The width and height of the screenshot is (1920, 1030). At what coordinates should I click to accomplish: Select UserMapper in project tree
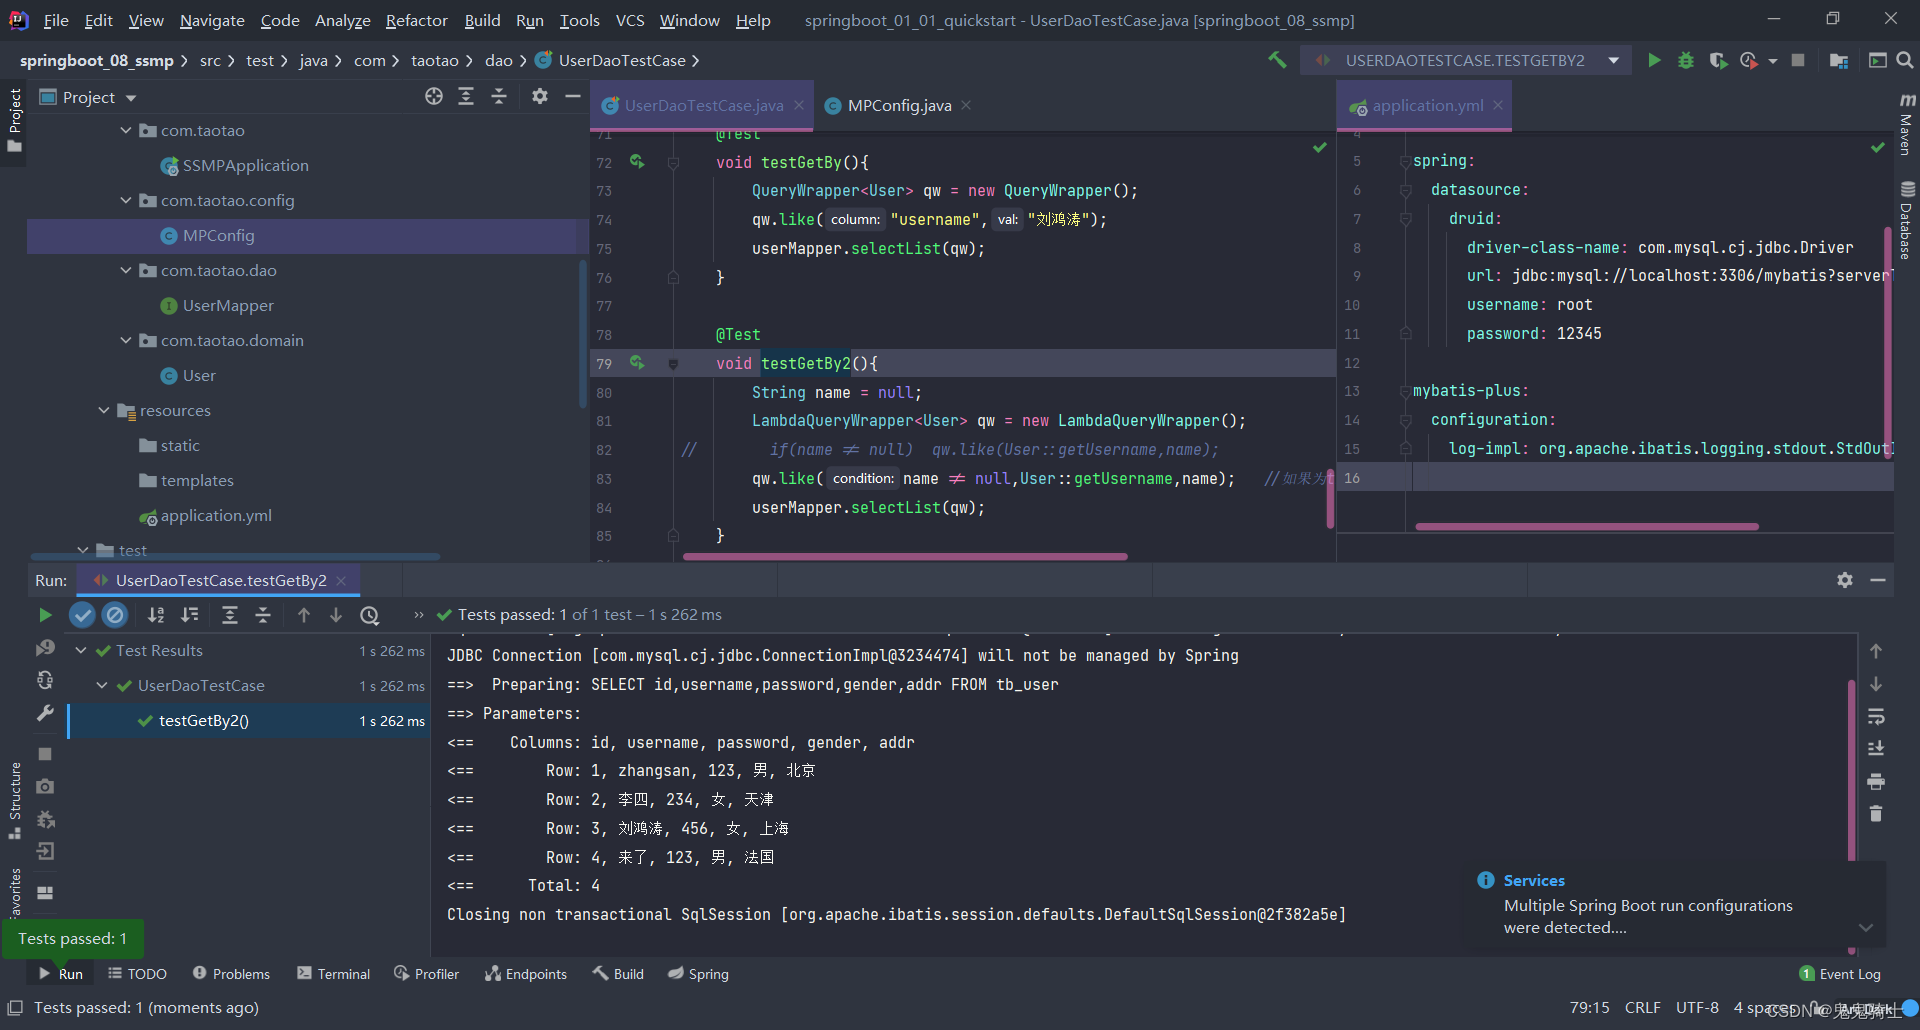pos(228,305)
